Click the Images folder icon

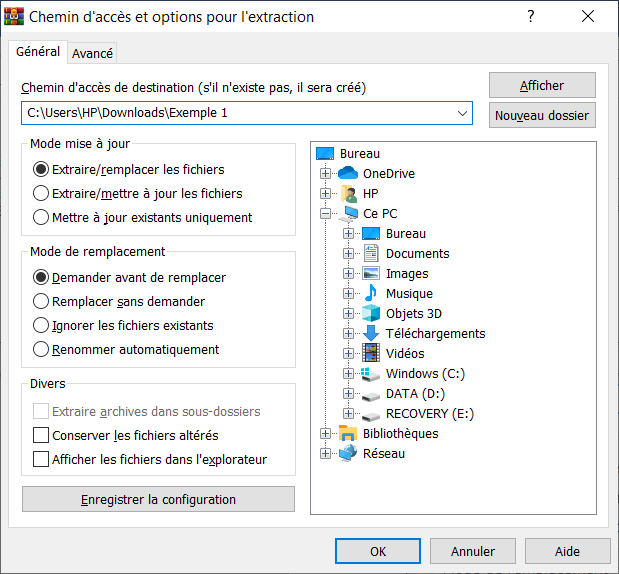[x=371, y=274]
